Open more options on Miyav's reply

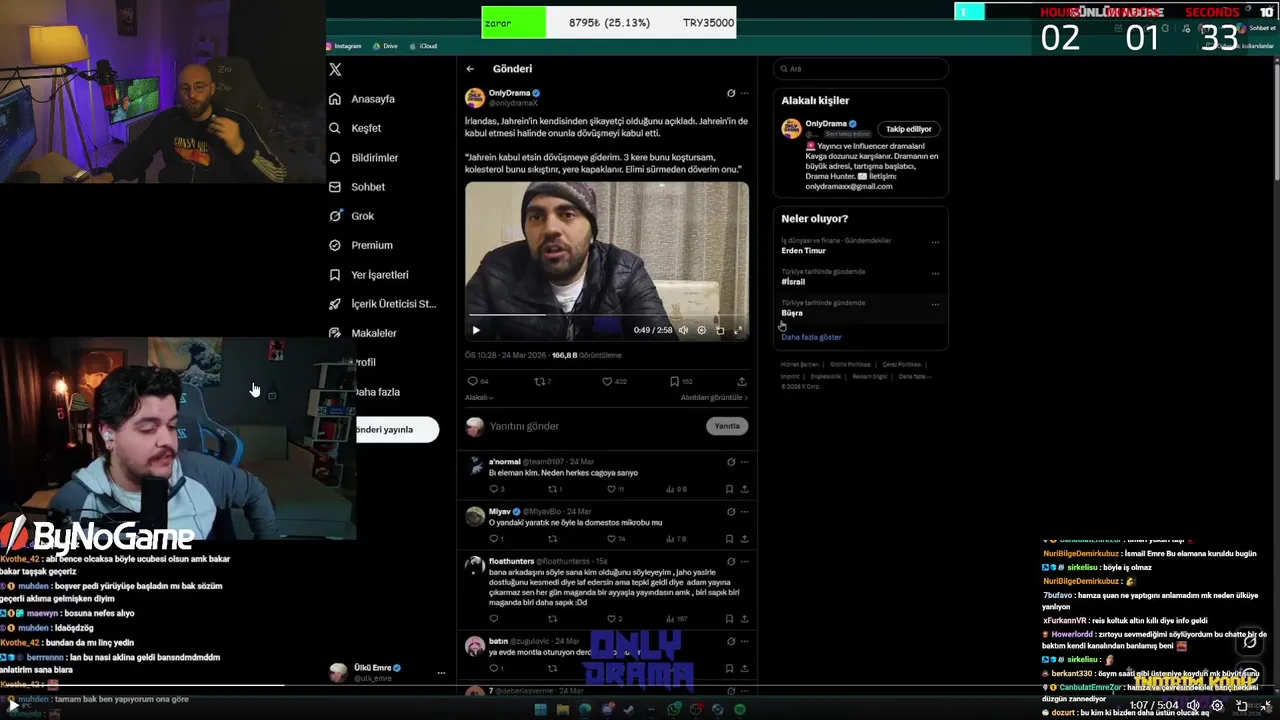[x=744, y=511]
